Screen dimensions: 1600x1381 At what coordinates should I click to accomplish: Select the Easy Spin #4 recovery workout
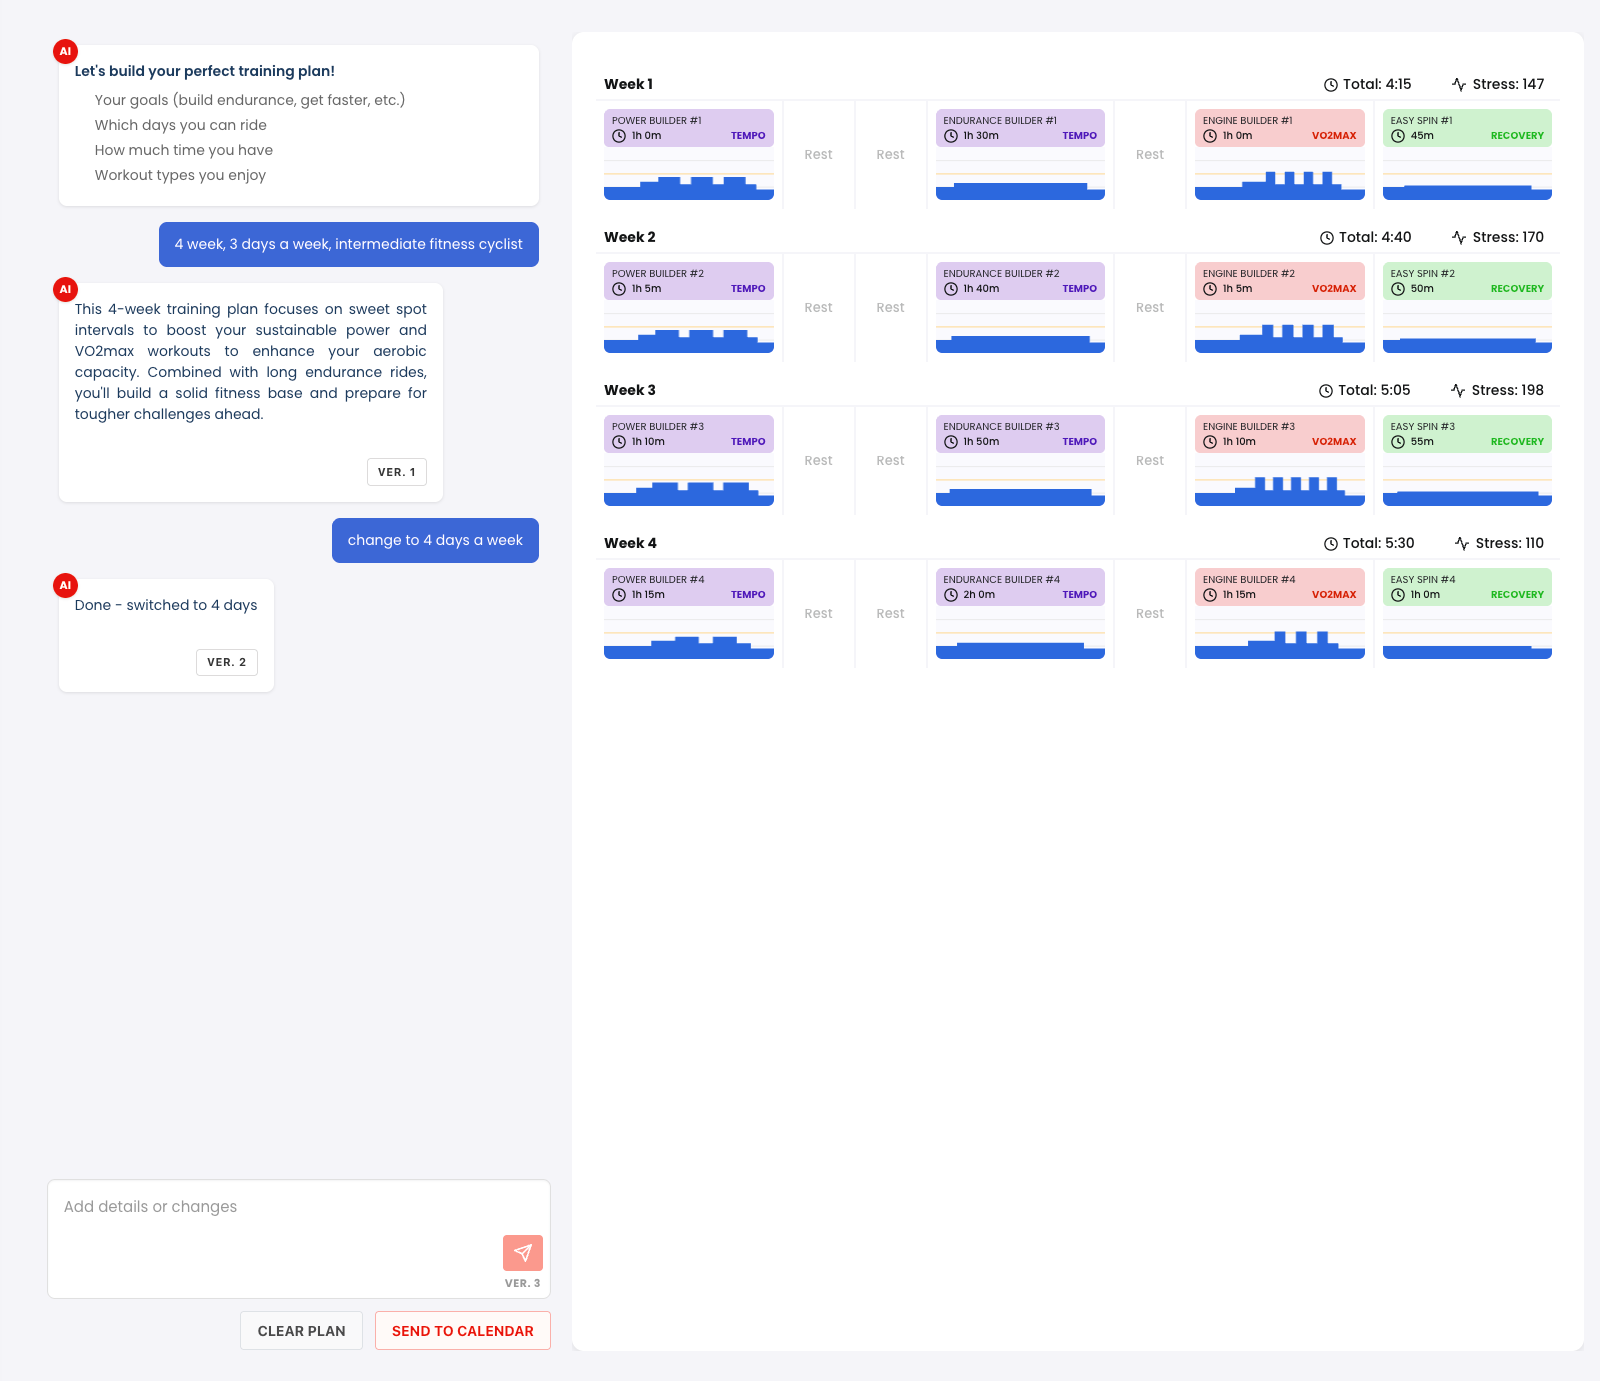click(x=1466, y=587)
